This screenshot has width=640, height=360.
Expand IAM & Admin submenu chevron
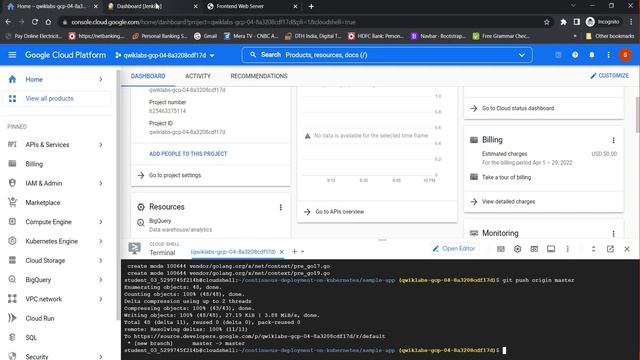[x=101, y=183]
